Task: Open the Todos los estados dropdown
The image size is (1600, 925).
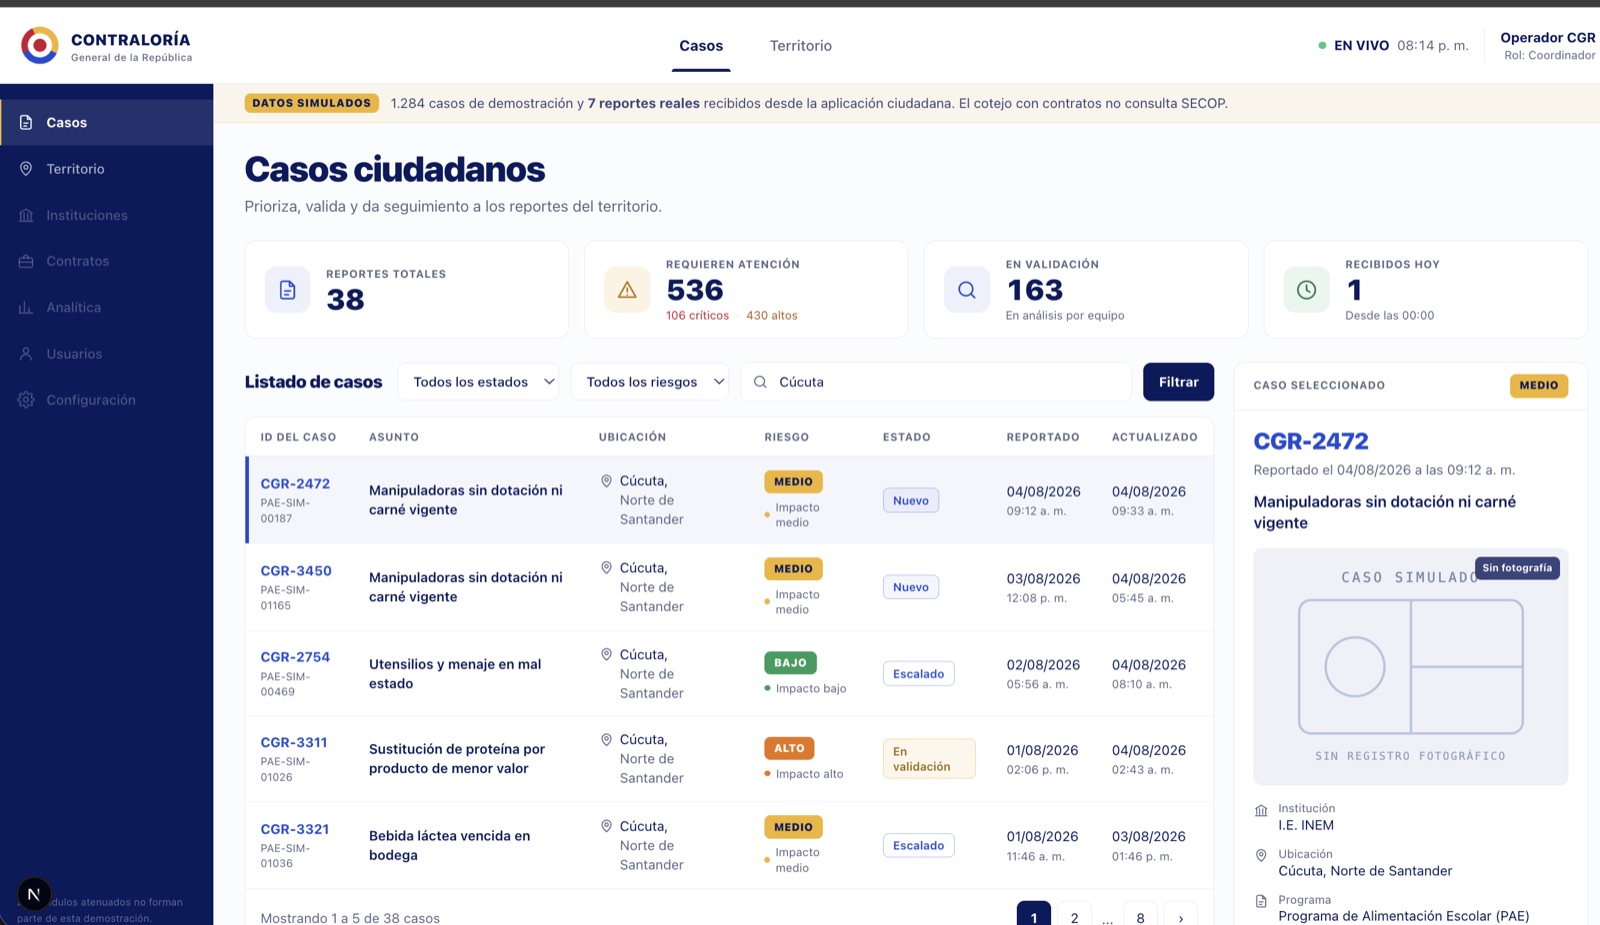Action: [478, 382]
